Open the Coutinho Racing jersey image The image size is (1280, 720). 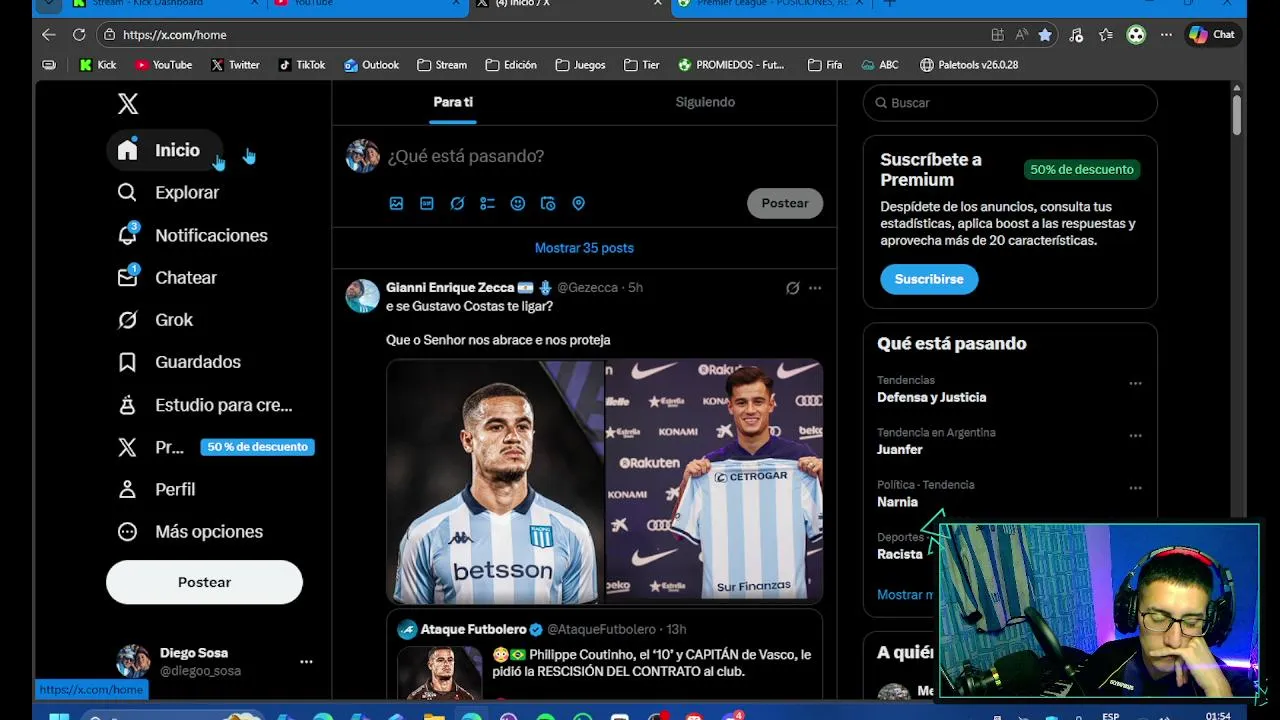coord(496,481)
